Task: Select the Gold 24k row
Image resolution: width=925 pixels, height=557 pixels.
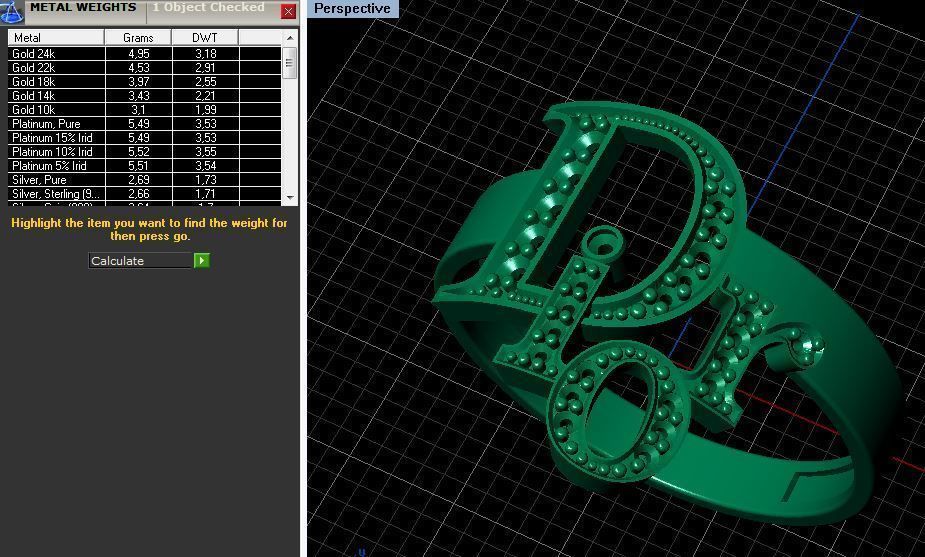Action: pos(145,54)
